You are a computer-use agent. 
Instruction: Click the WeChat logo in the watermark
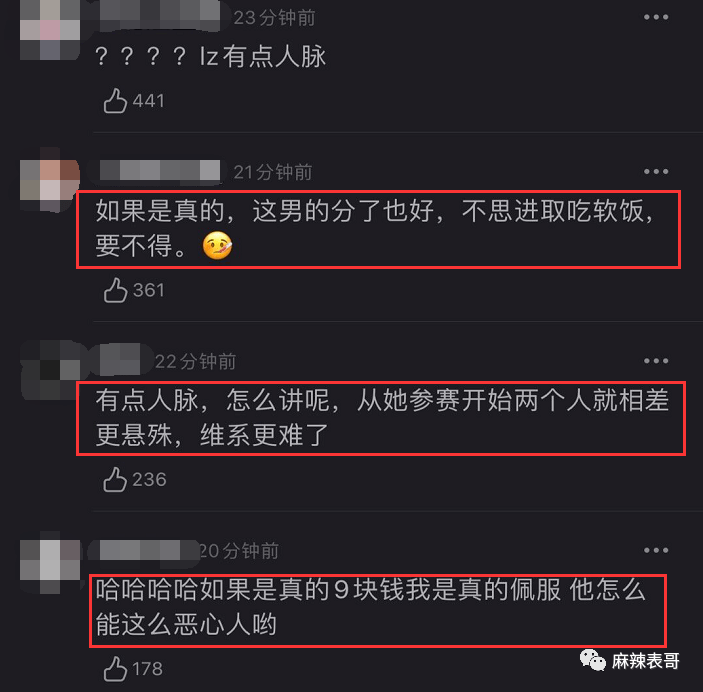coord(592,660)
